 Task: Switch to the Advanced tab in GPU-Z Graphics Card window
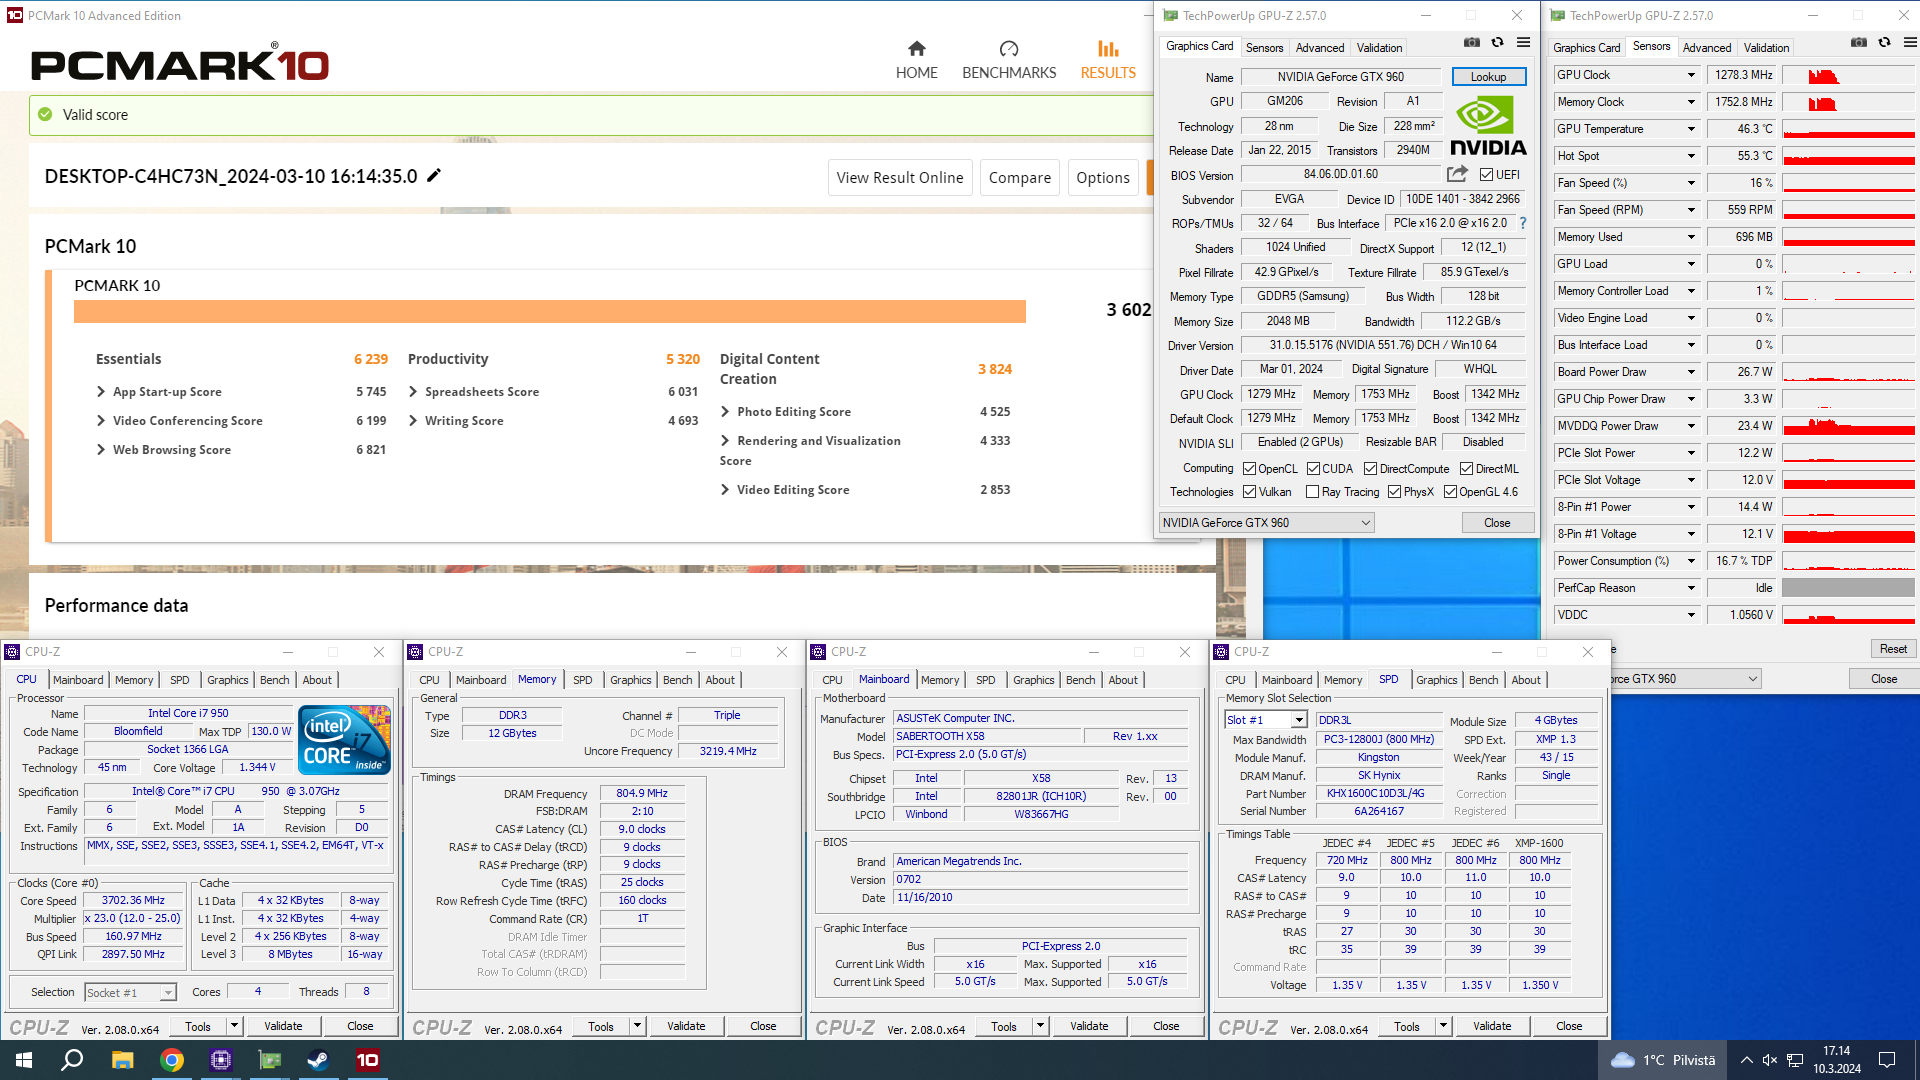tap(1320, 48)
